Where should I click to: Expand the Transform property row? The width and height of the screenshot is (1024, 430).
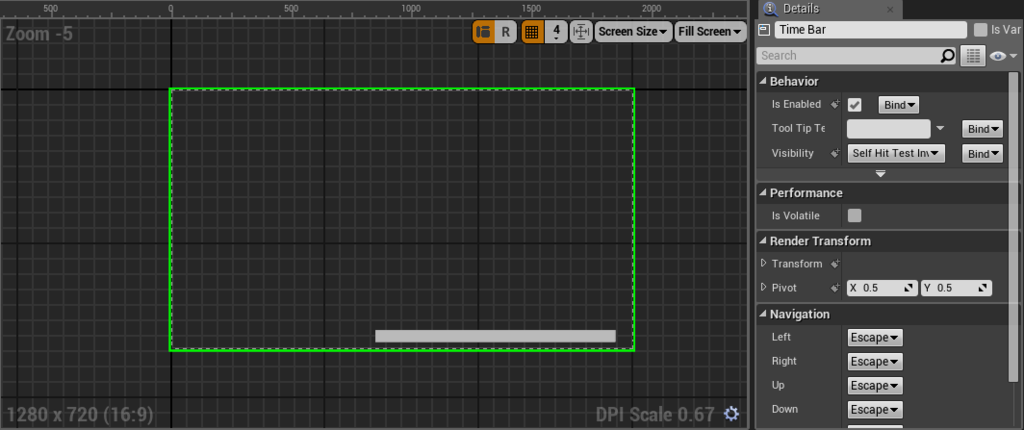pyautogui.click(x=763, y=263)
